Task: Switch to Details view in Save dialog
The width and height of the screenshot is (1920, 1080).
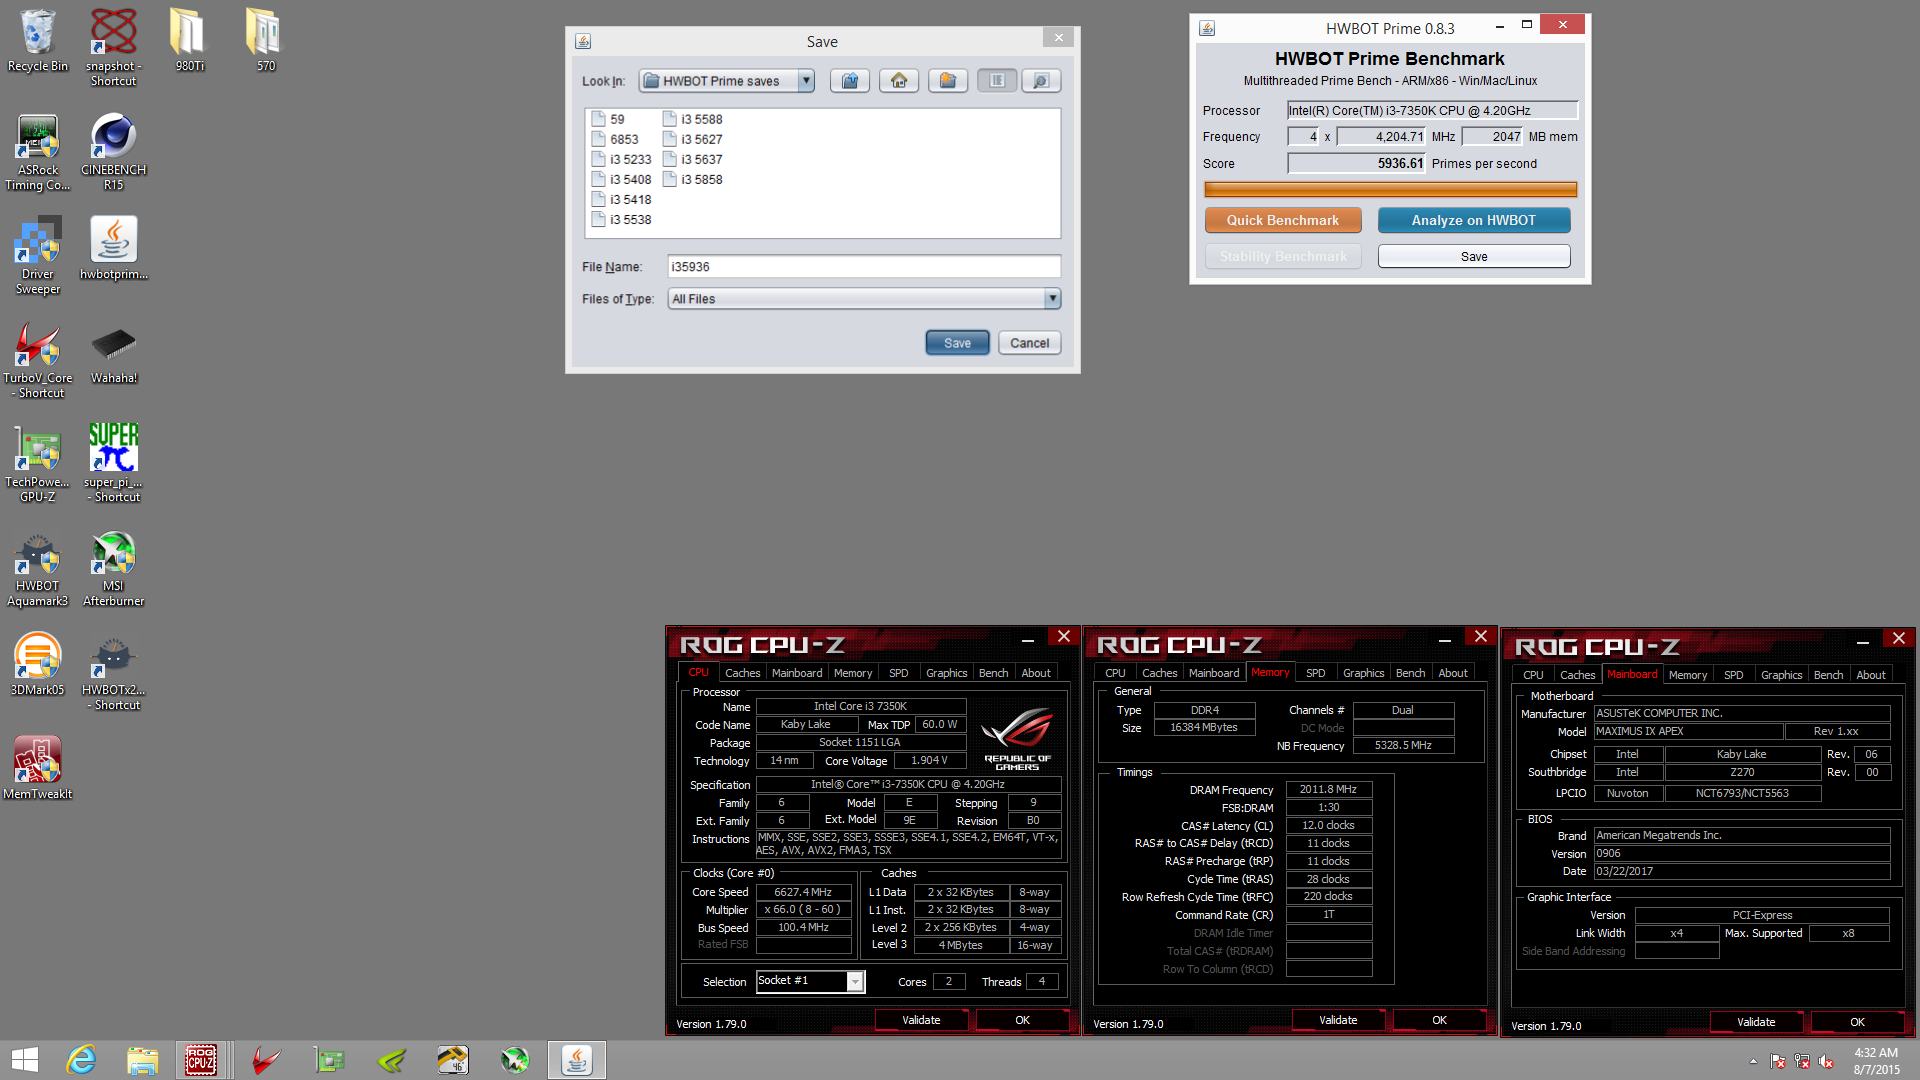Action: coord(1041,81)
